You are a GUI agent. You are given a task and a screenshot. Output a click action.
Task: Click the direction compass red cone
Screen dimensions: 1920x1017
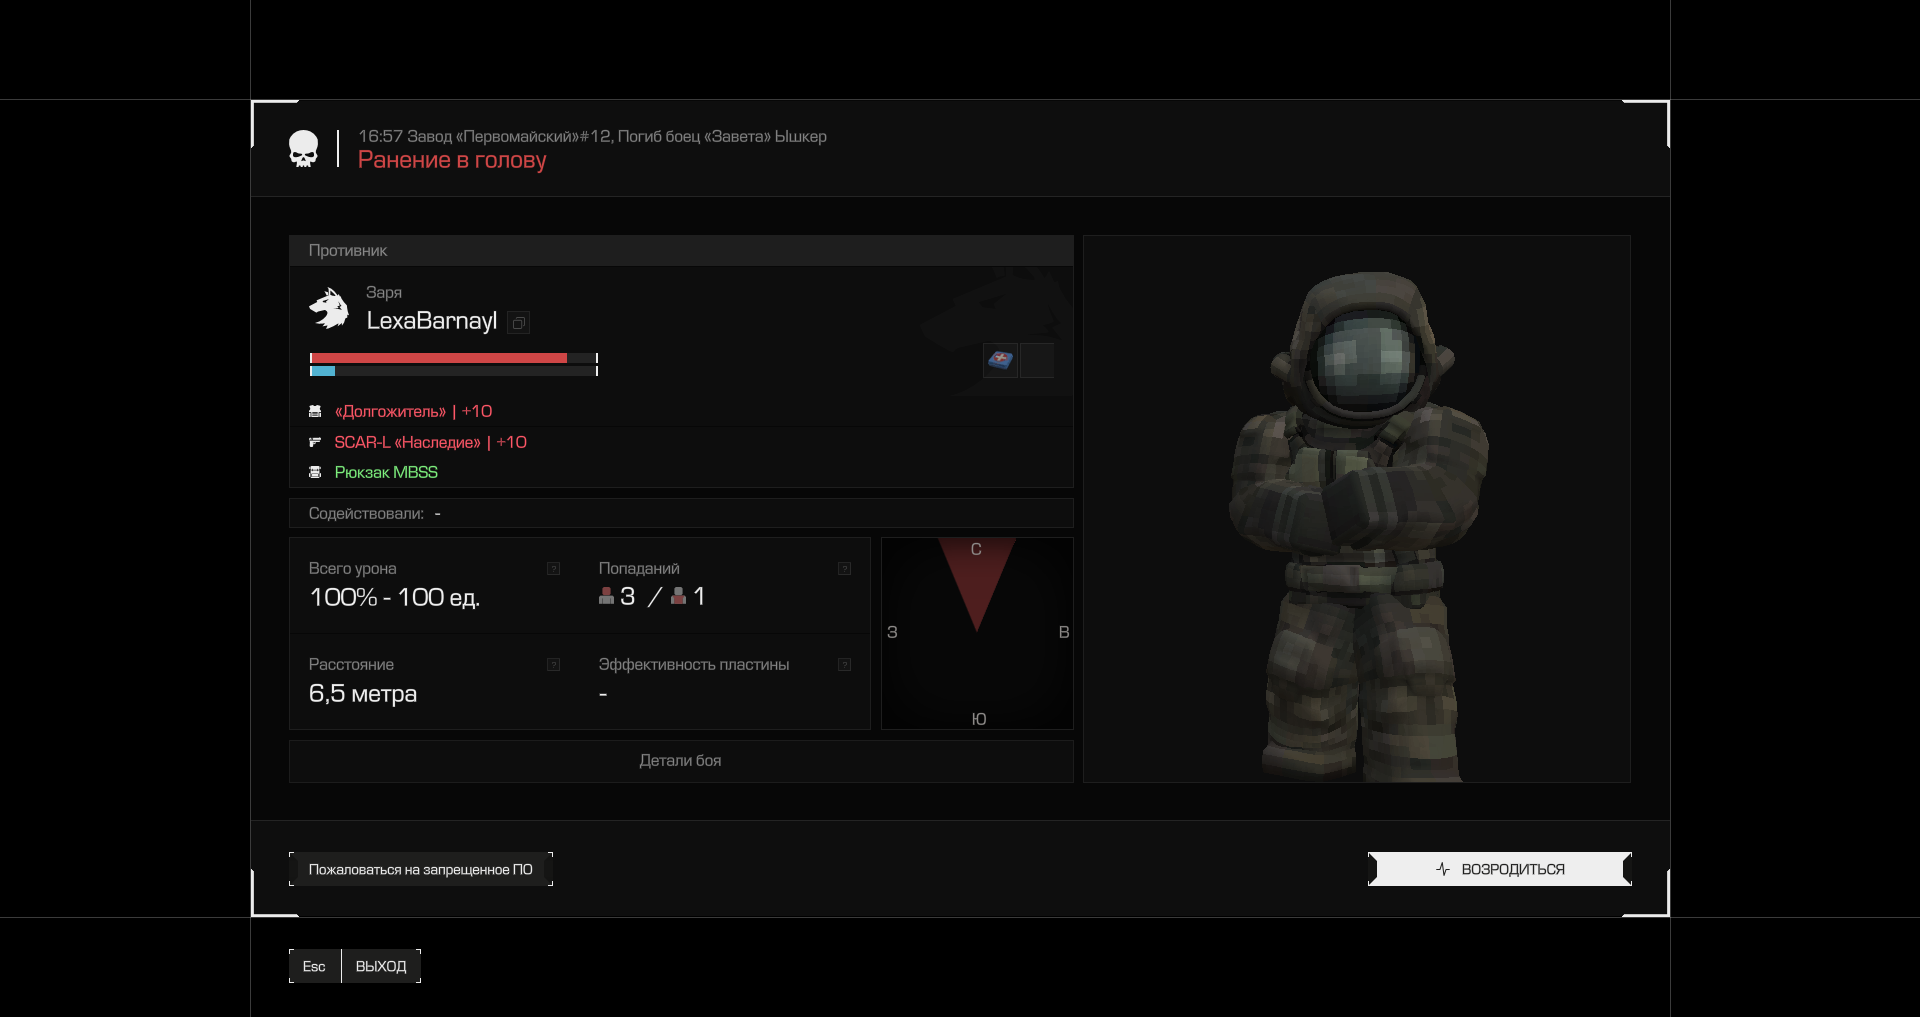tap(977, 585)
